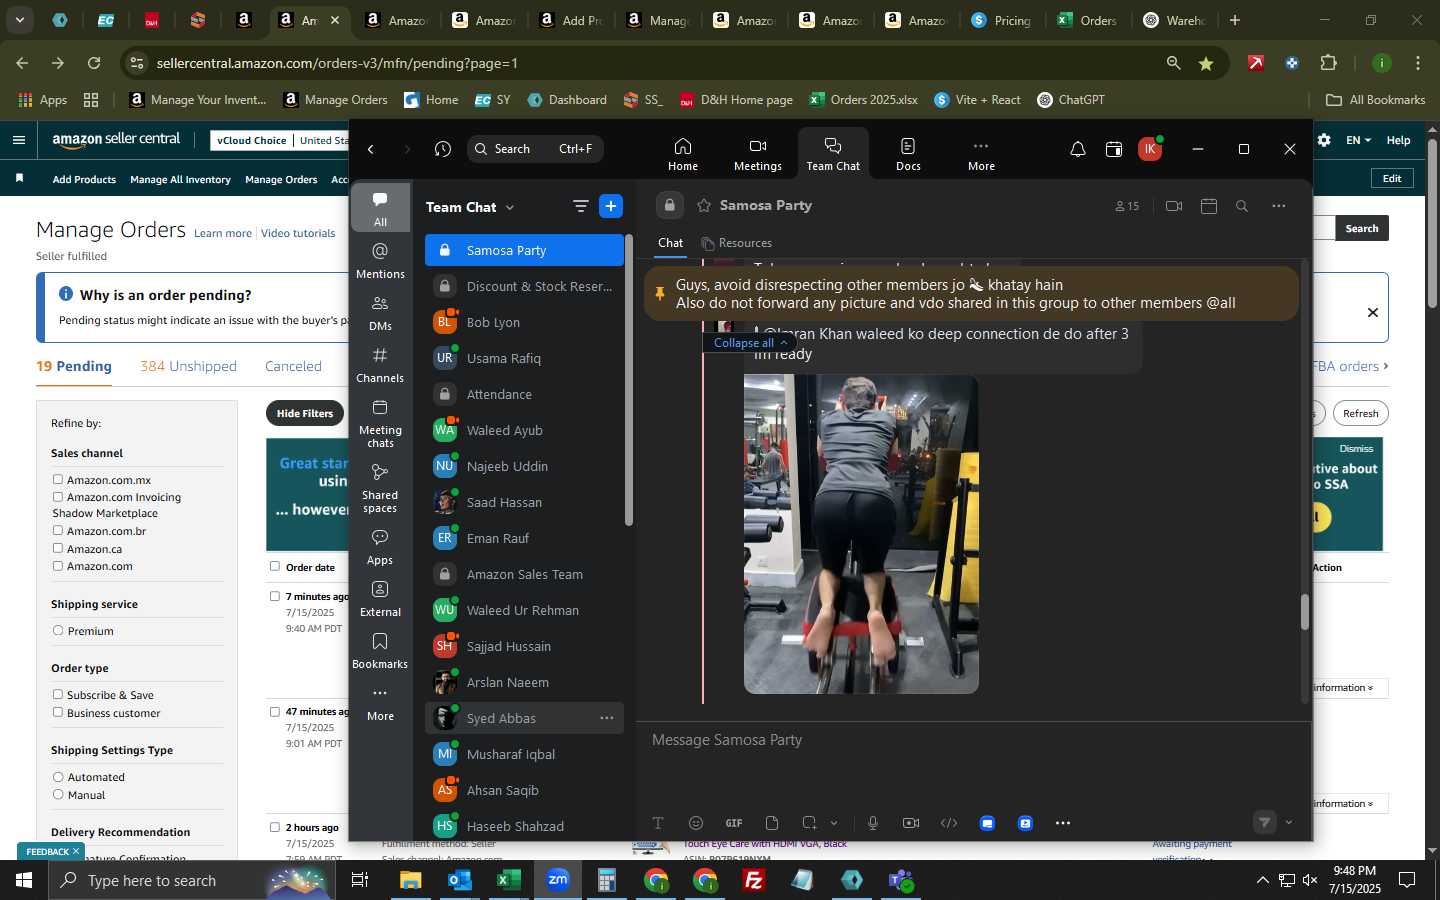This screenshot has width=1440, height=900.
Task: Open Manage All Inventory menu
Action: (180, 179)
